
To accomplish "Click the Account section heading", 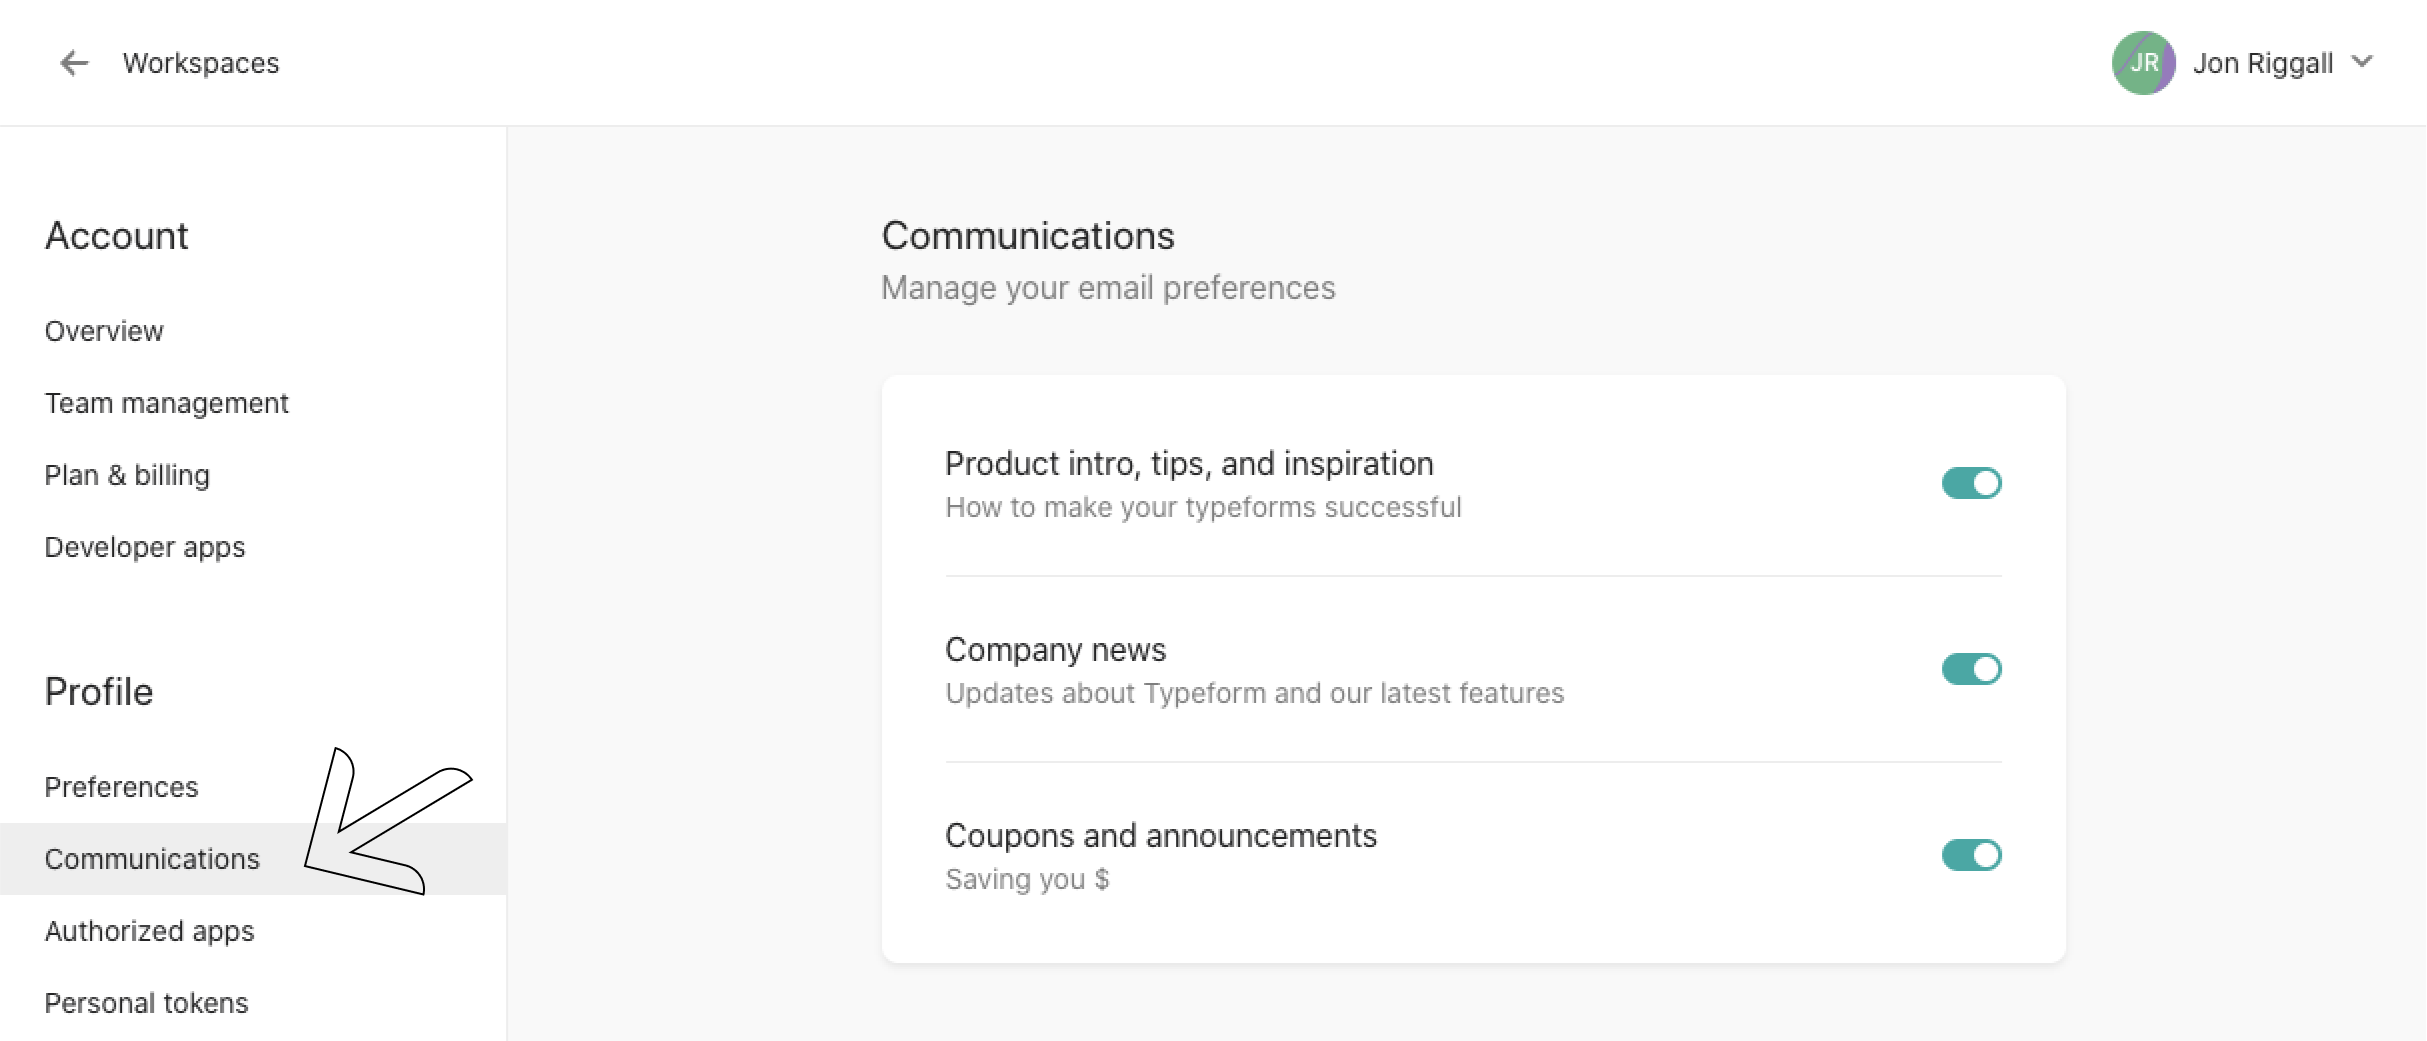I will pos(116,237).
